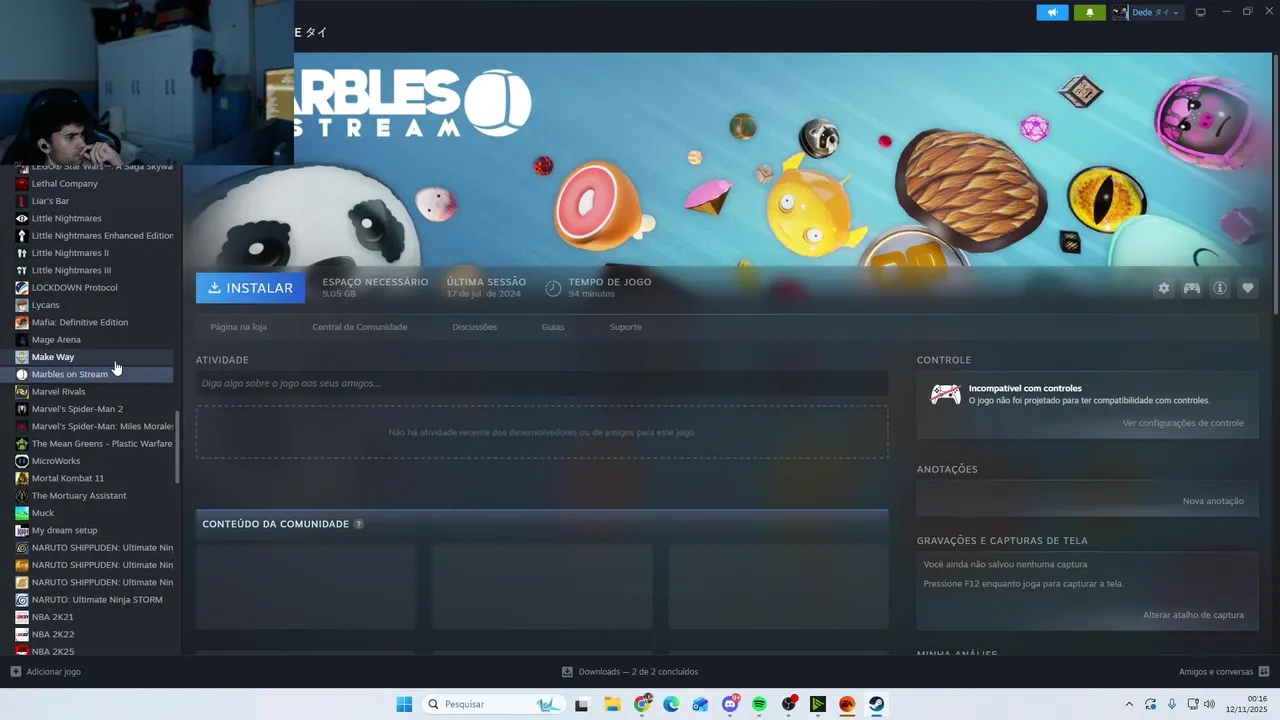Click The Mean Greens game icon
Viewport: 1280px width, 720px height.
click(22, 443)
